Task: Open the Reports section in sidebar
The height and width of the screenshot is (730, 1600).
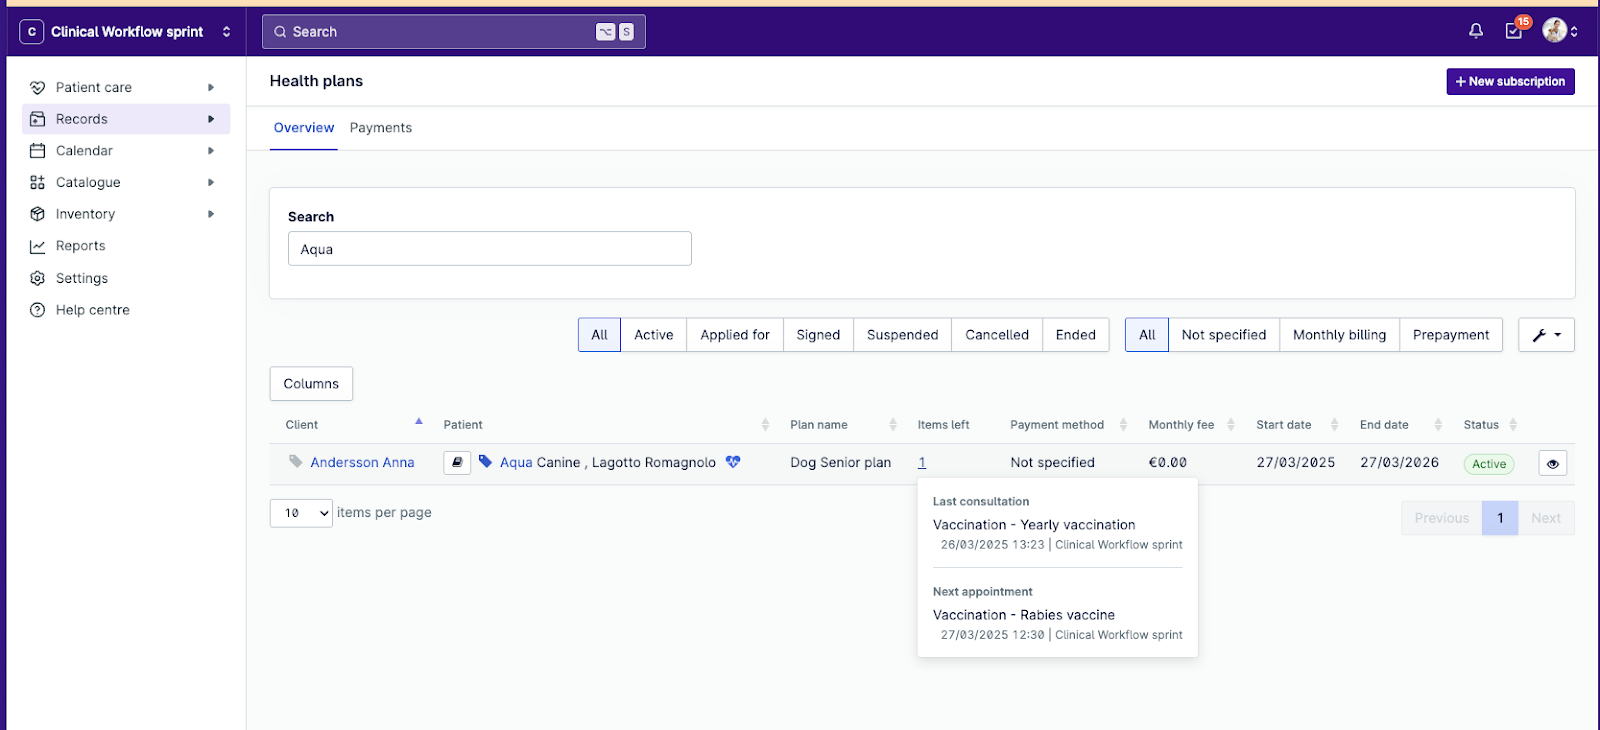Action: click(x=80, y=246)
